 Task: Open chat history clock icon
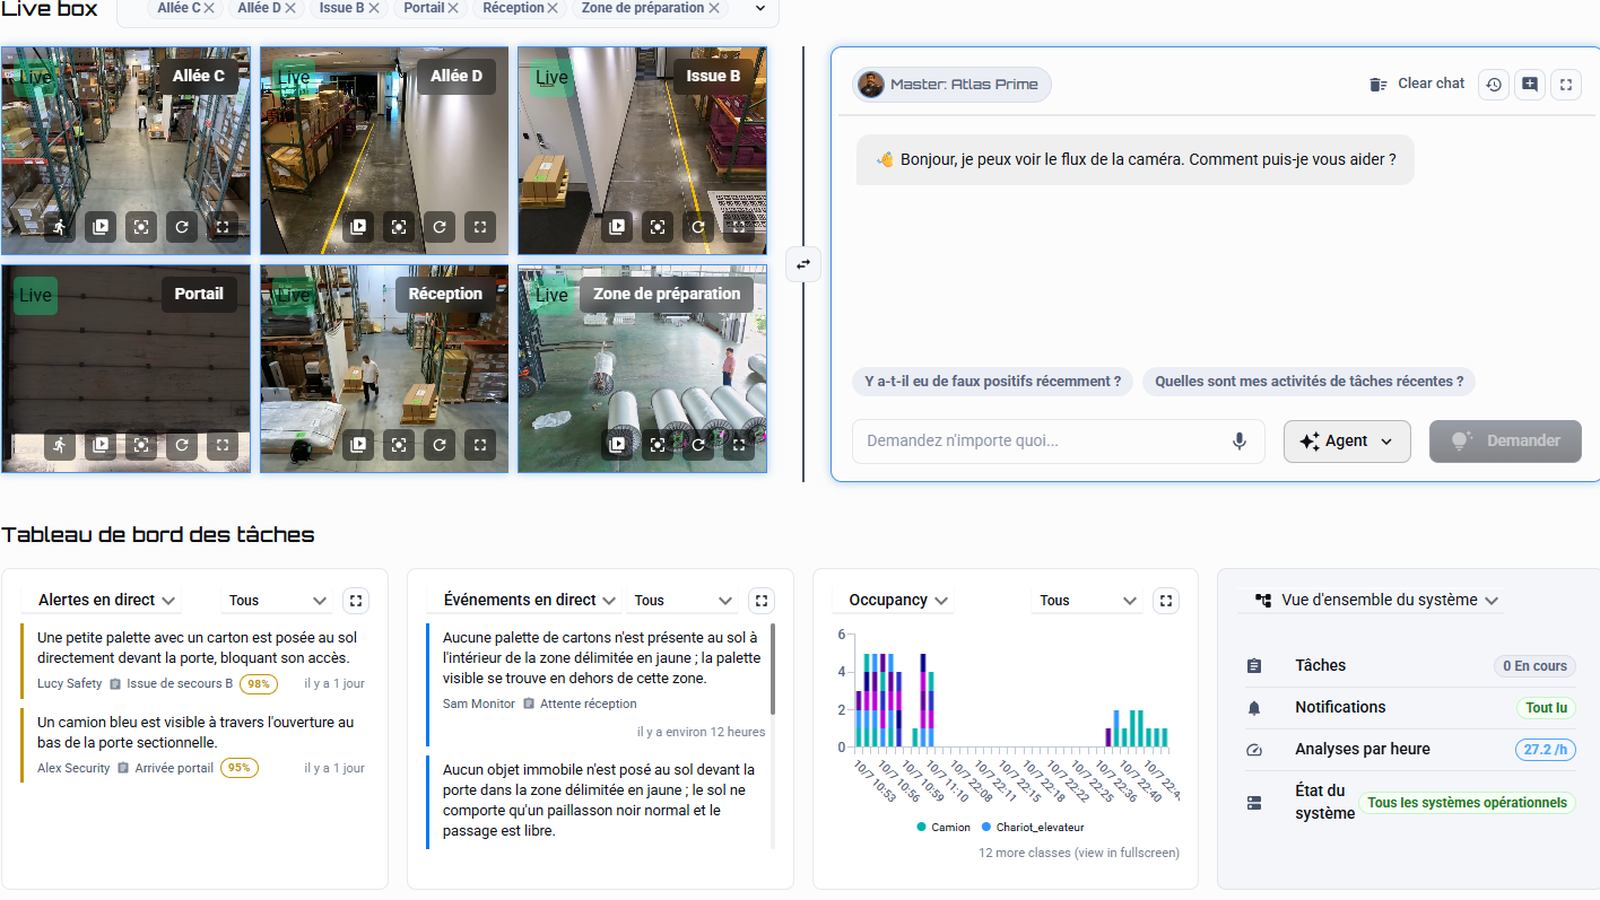tap(1494, 84)
